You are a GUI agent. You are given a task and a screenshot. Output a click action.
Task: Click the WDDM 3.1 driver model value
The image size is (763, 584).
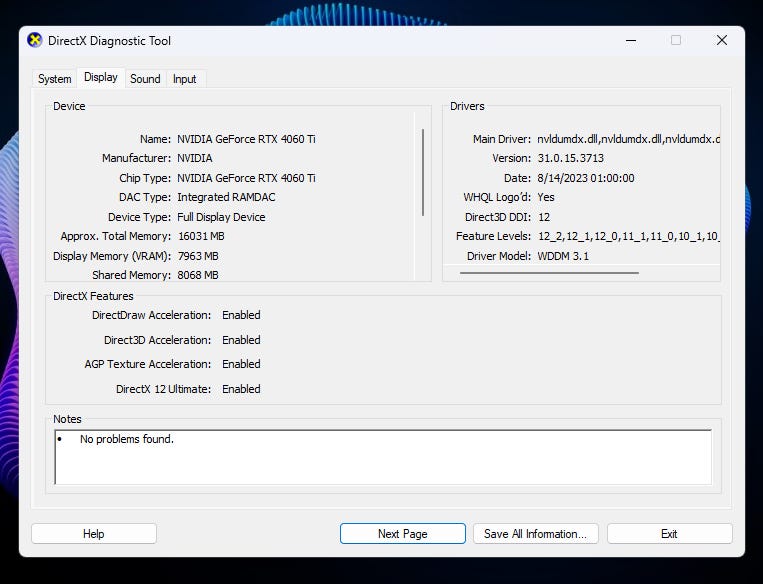point(563,256)
